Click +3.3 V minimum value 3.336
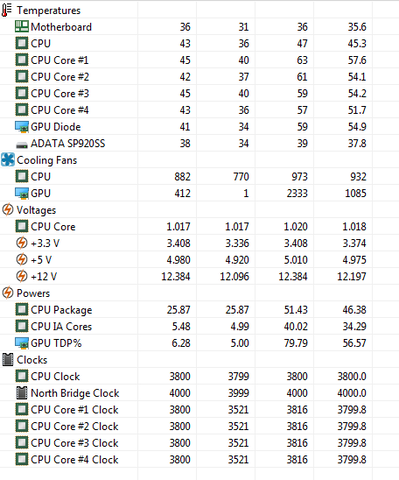Viewport: 399px width, 480px height. tap(237, 243)
